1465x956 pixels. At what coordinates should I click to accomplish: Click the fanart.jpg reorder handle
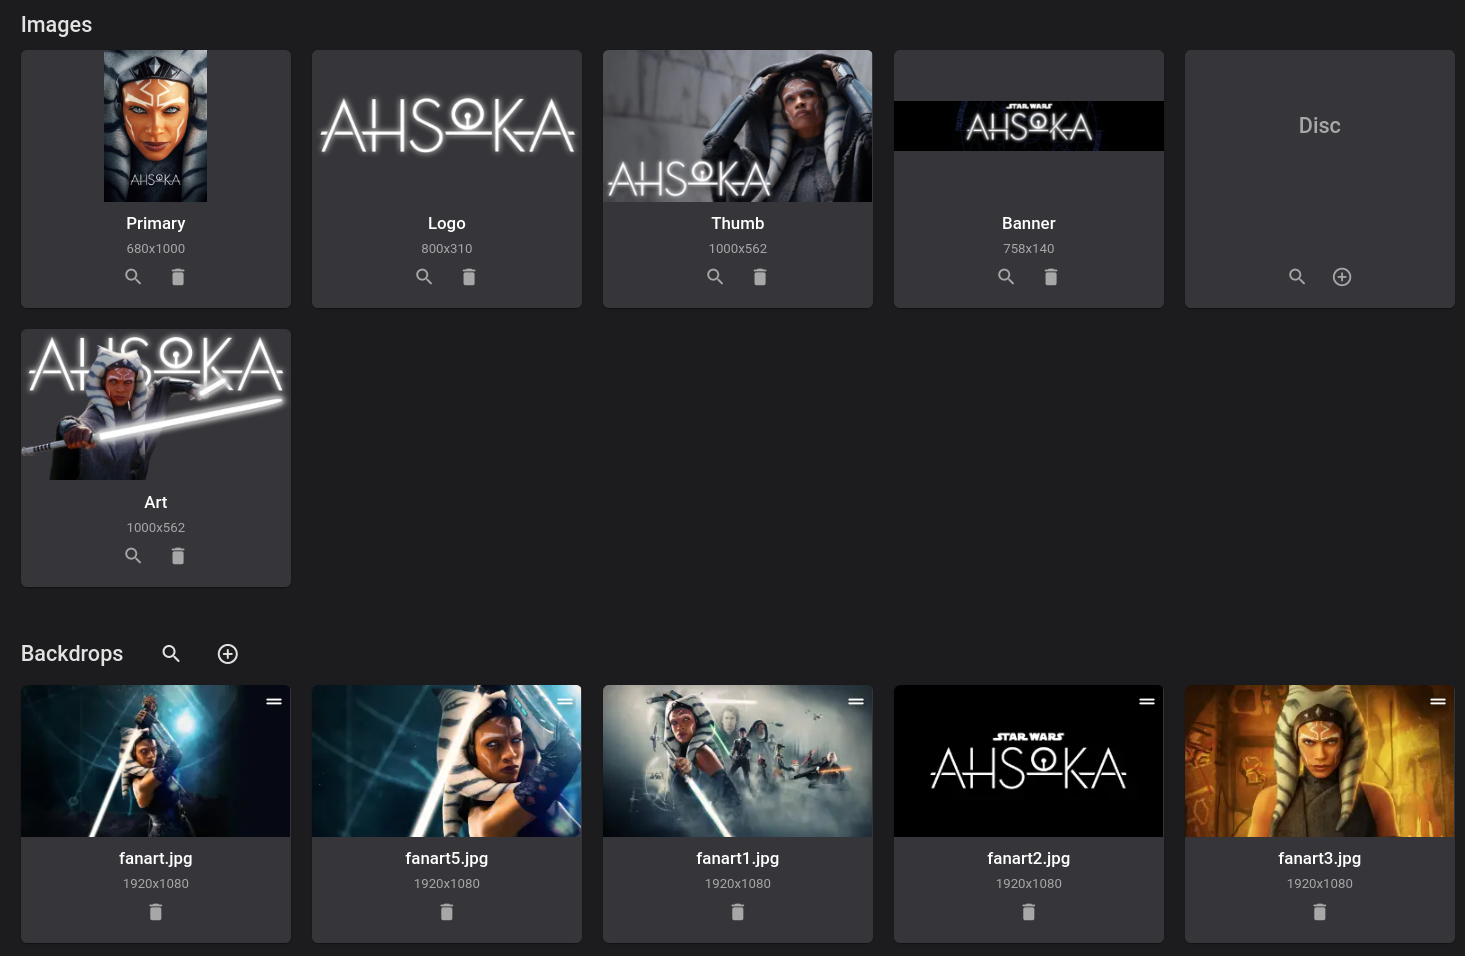tap(274, 702)
